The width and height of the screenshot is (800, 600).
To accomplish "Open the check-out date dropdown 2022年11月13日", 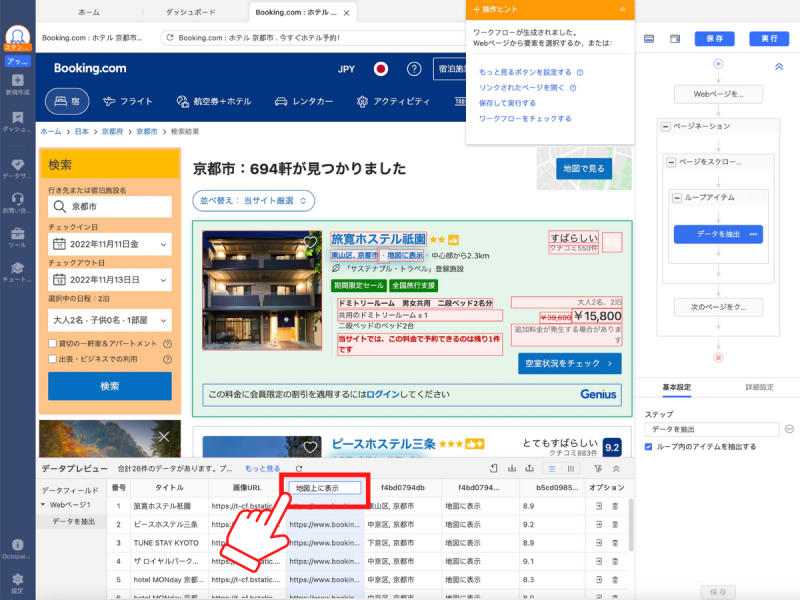I will tap(110, 280).
